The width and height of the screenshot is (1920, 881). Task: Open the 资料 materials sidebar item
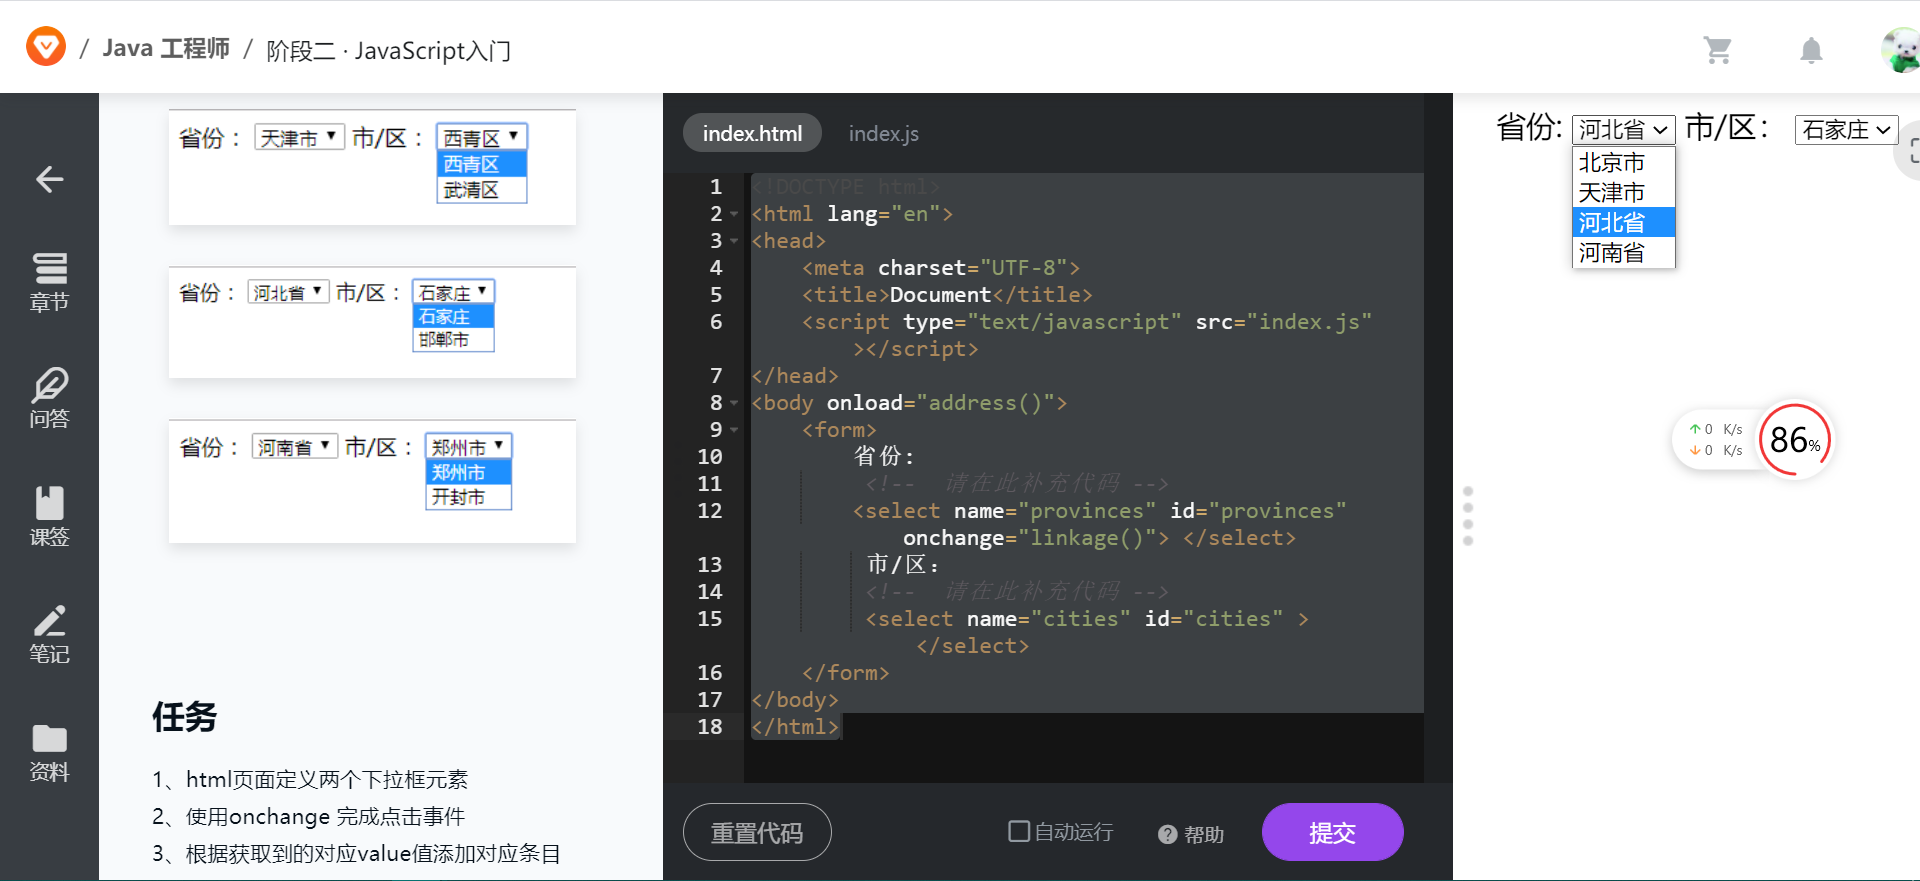(x=49, y=753)
